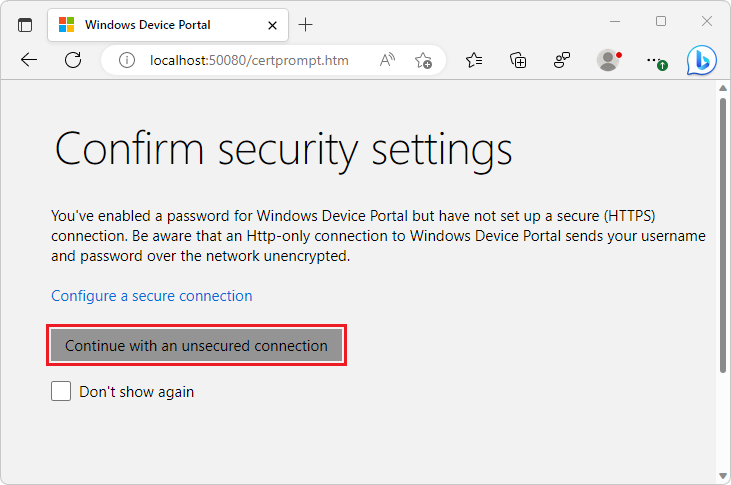Open a new tab with plus button
This screenshot has width=731, height=485.
click(305, 24)
